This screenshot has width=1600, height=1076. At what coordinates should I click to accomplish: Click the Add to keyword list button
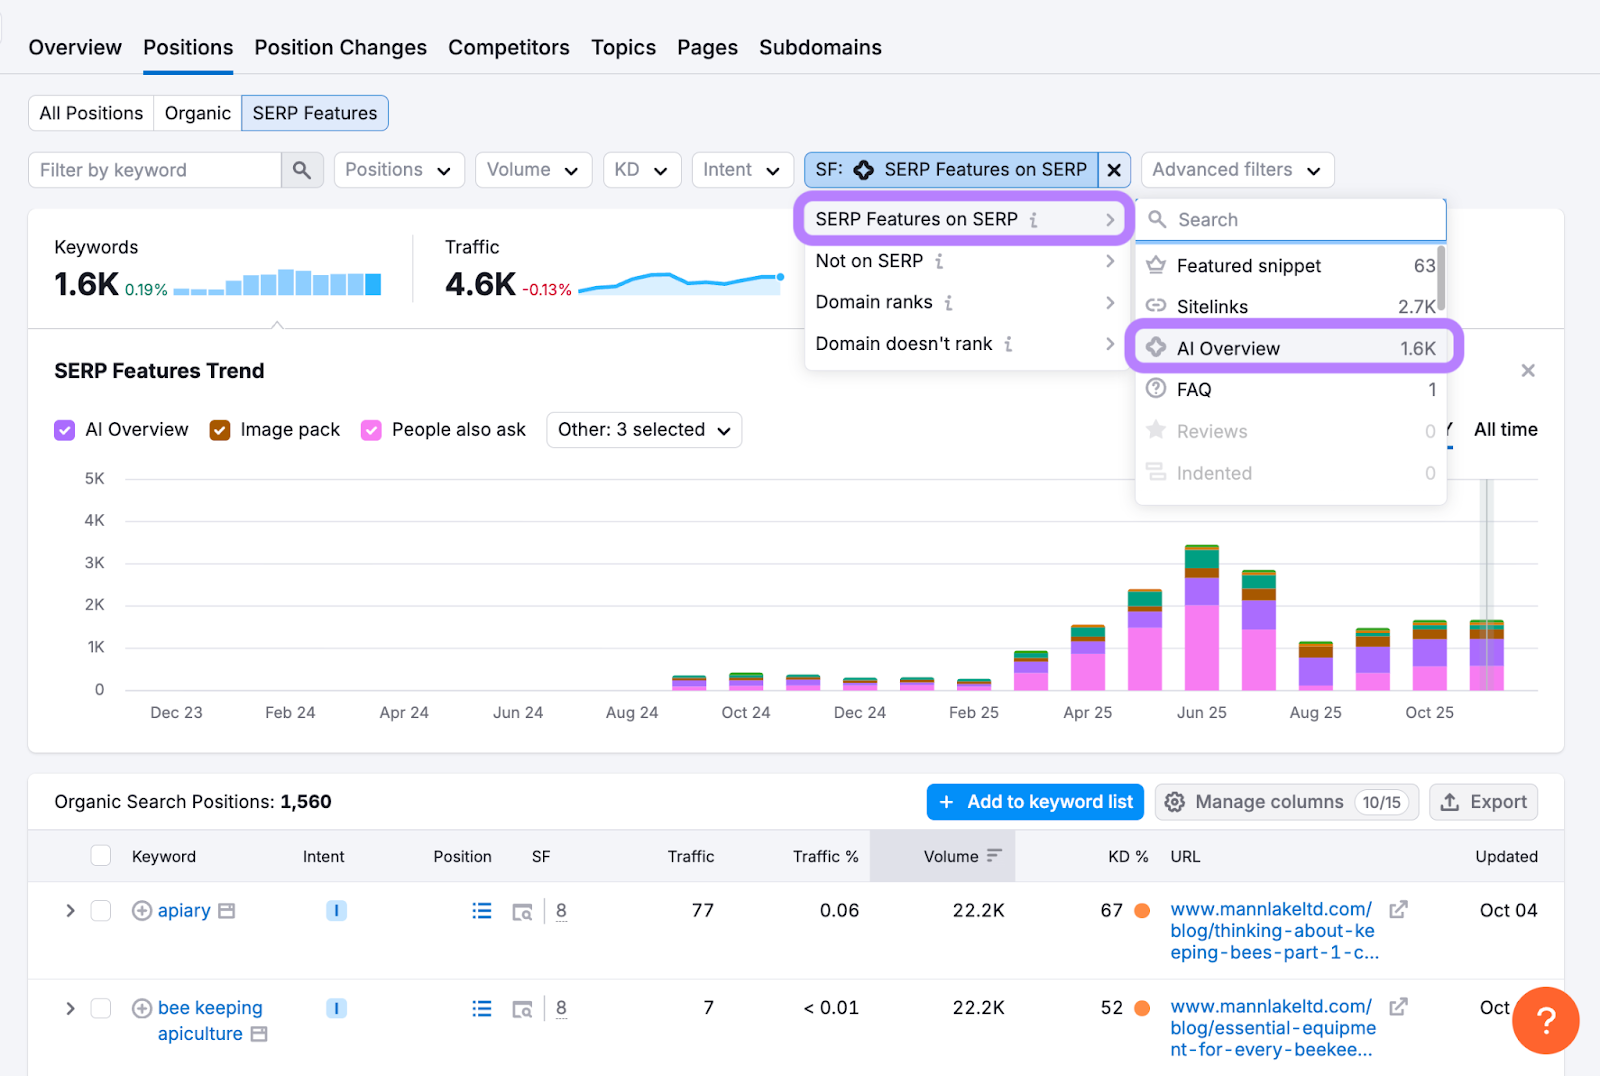(1035, 802)
